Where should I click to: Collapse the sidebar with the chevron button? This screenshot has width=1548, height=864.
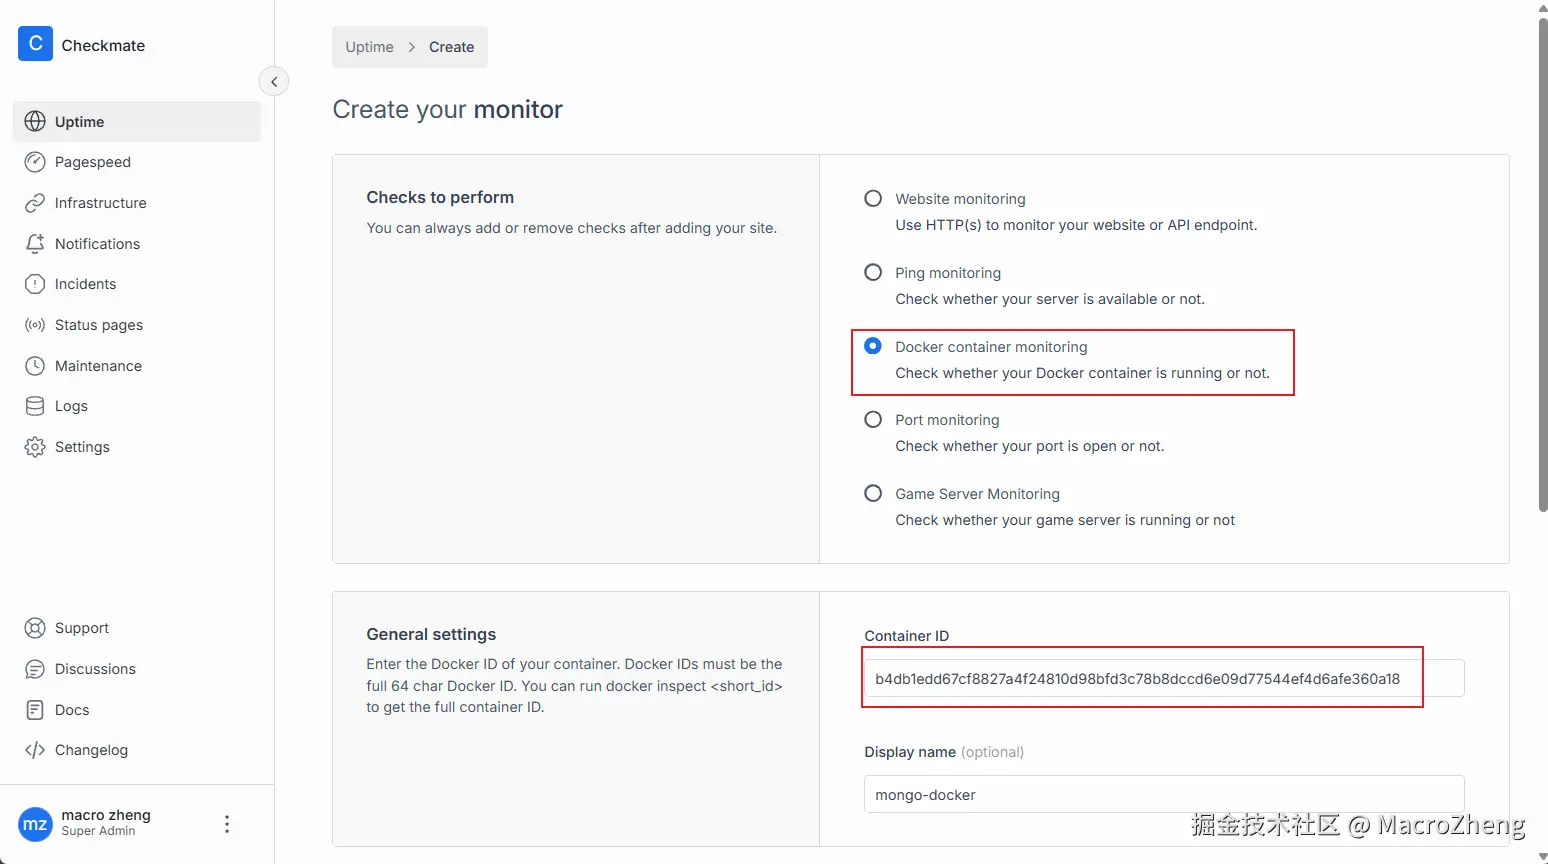click(274, 82)
